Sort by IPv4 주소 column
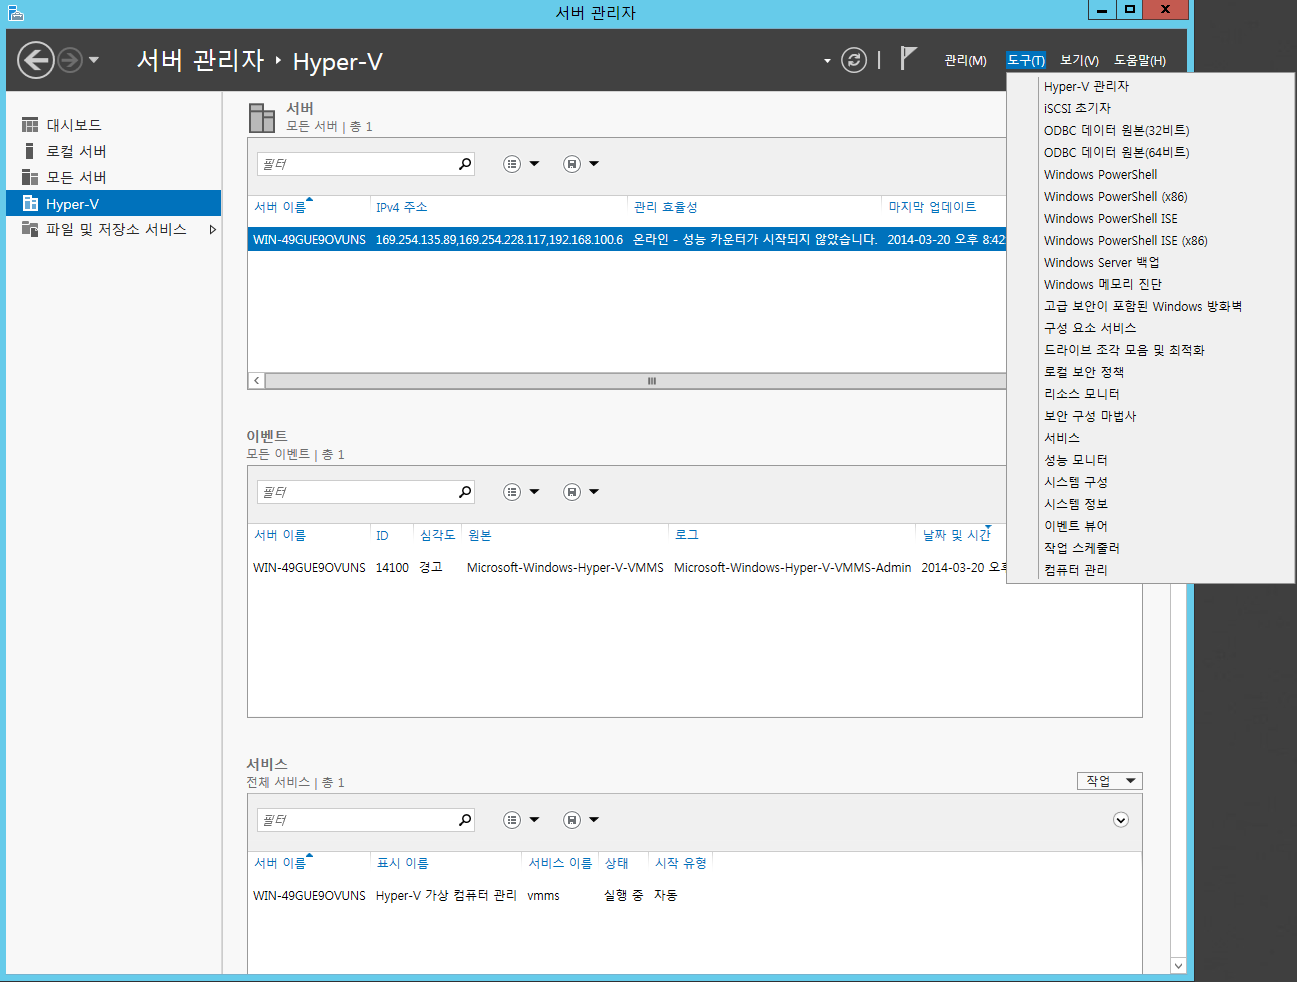 coord(401,207)
